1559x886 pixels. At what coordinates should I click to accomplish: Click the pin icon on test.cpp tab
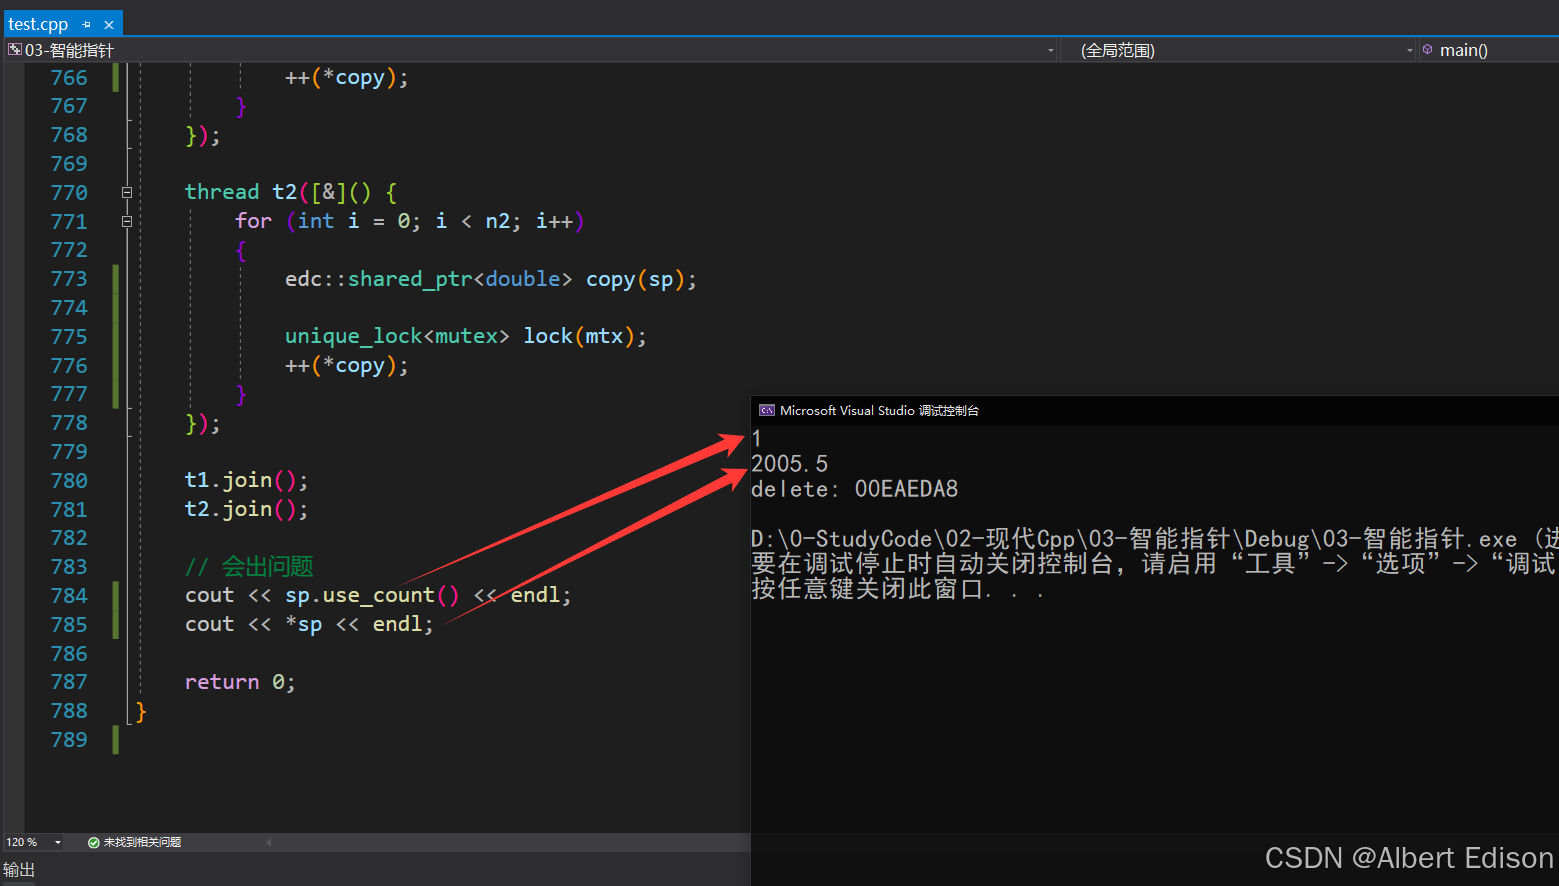click(87, 25)
